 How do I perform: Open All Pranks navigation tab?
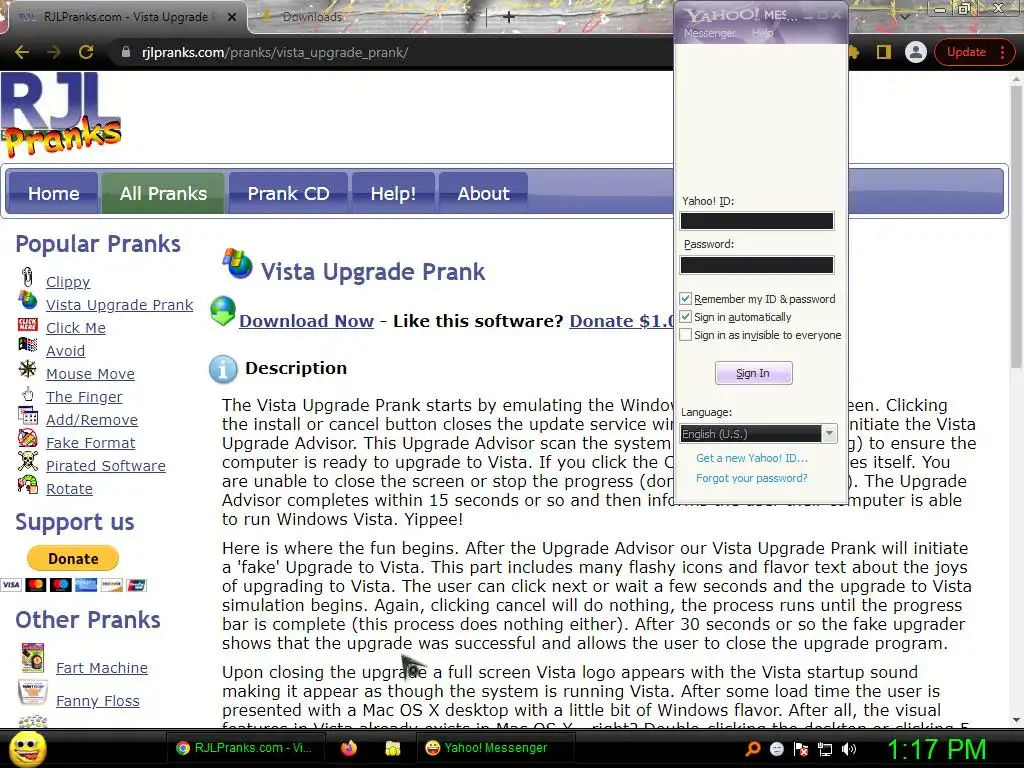pyautogui.click(x=163, y=193)
